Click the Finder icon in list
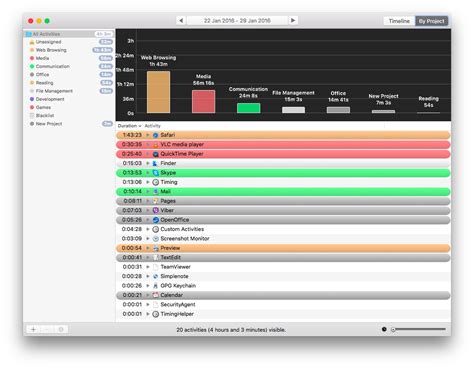Viewport: 474px width, 369px height. click(x=155, y=163)
